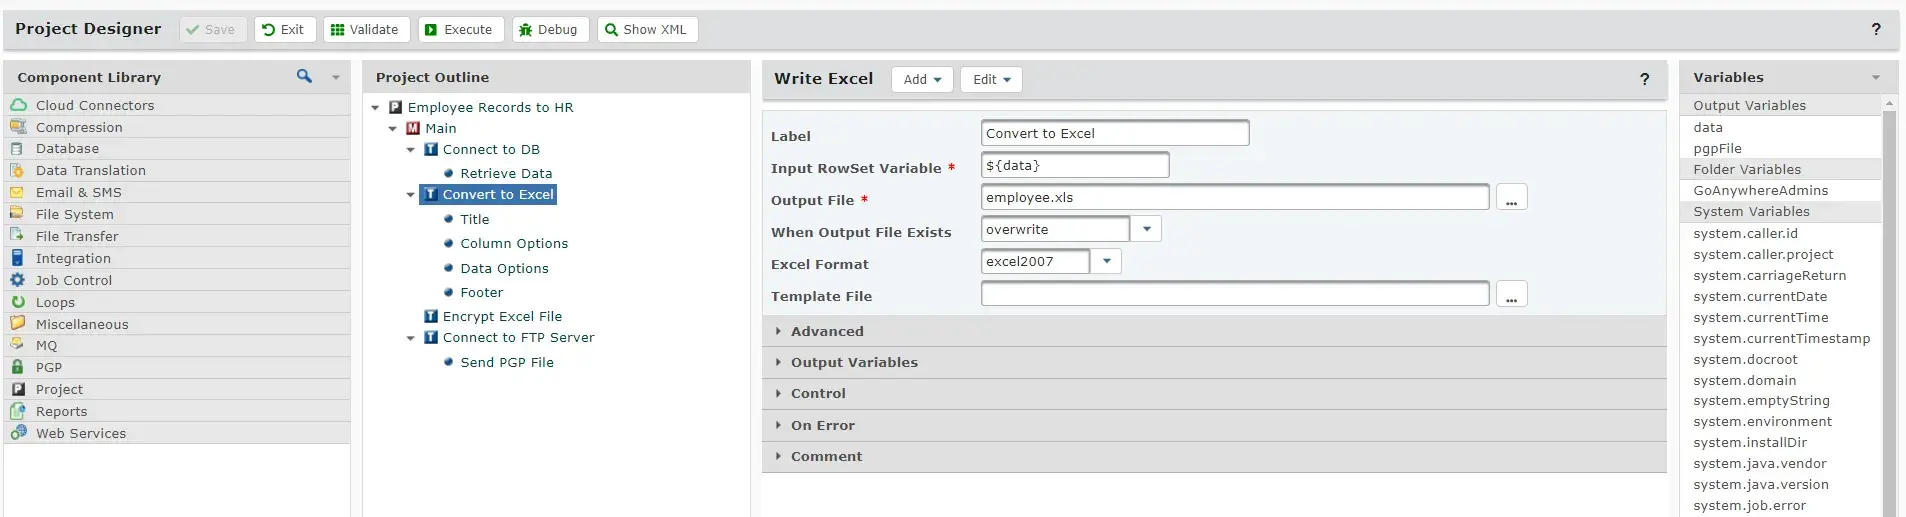Open the Excel Format dropdown arrow
The image size is (1906, 517).
click(1106, 262)
